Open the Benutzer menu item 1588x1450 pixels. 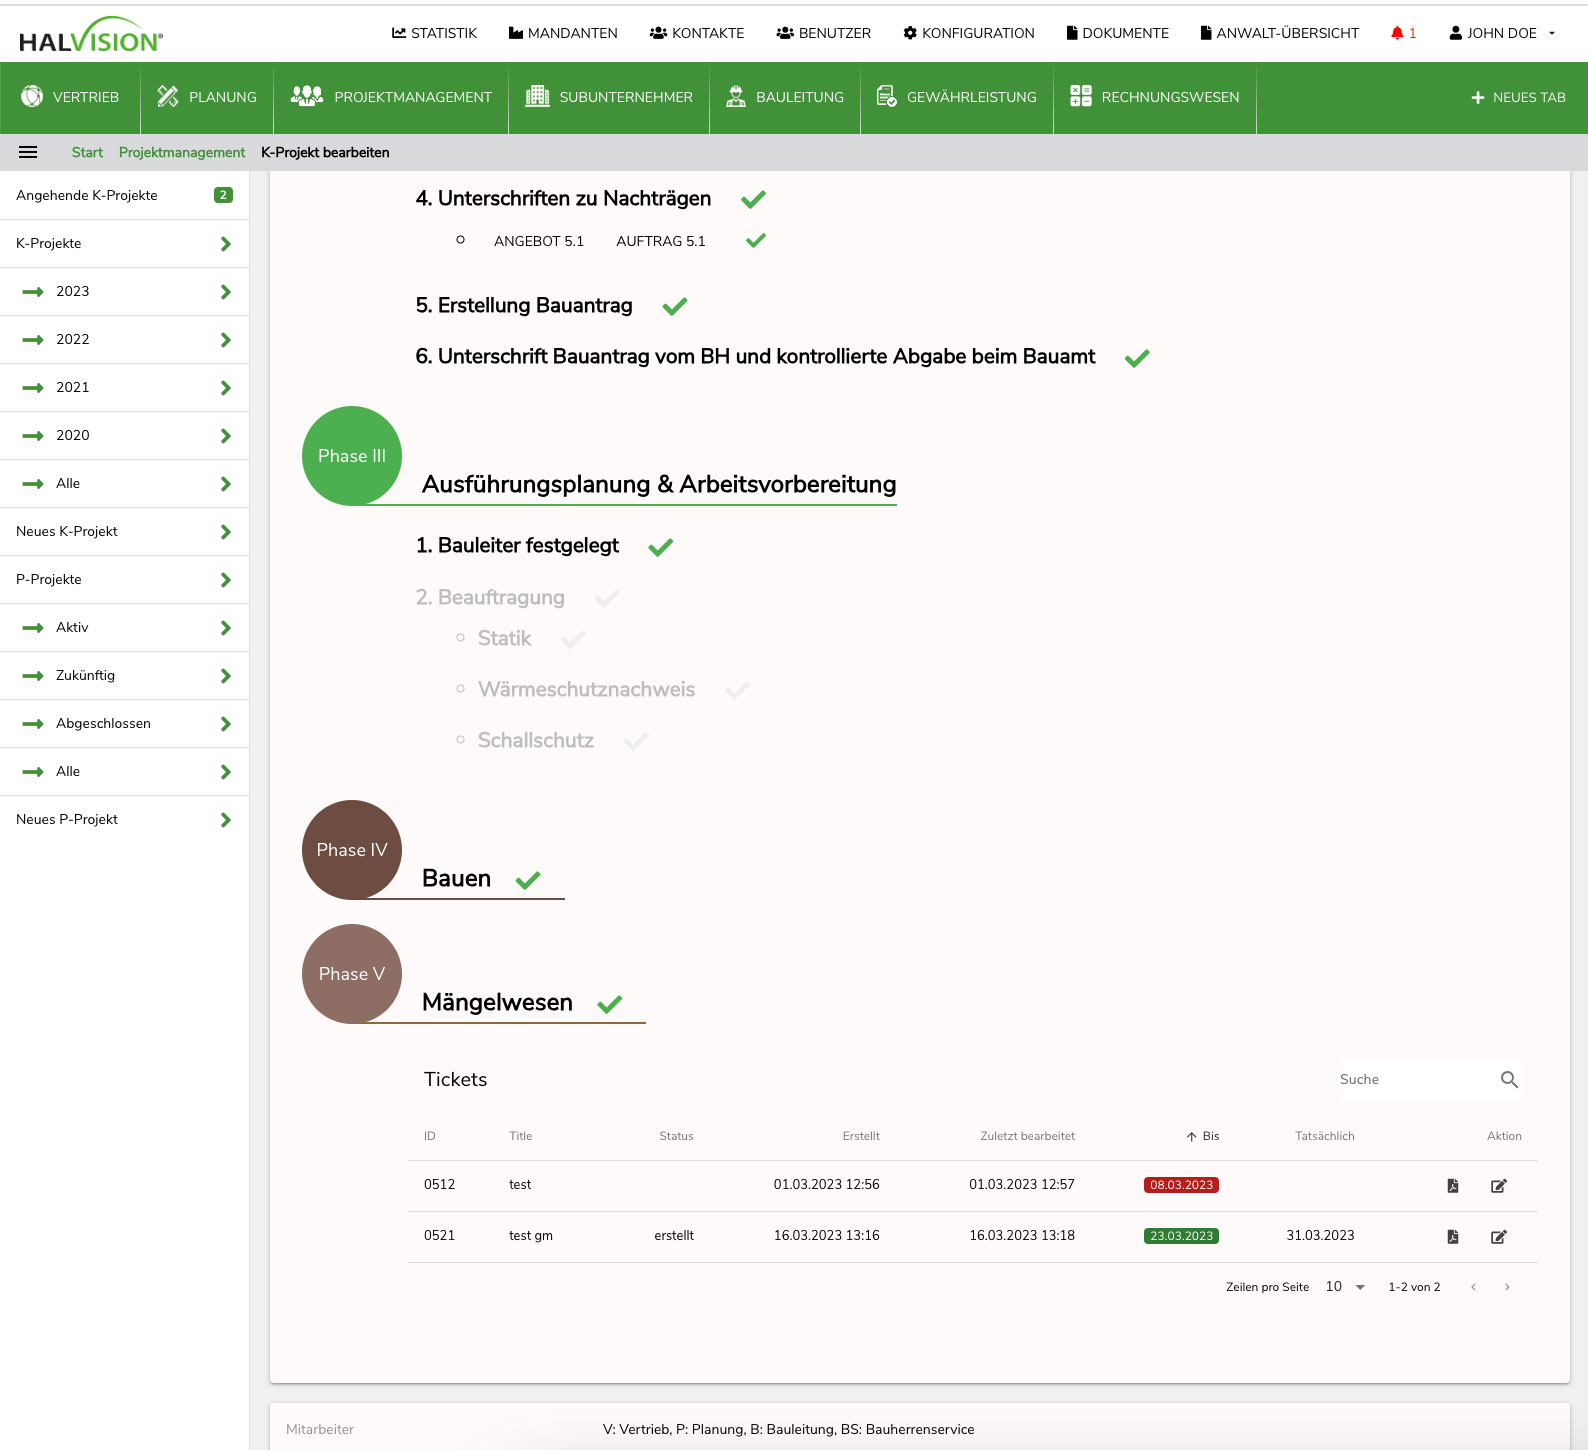(823, 33)
